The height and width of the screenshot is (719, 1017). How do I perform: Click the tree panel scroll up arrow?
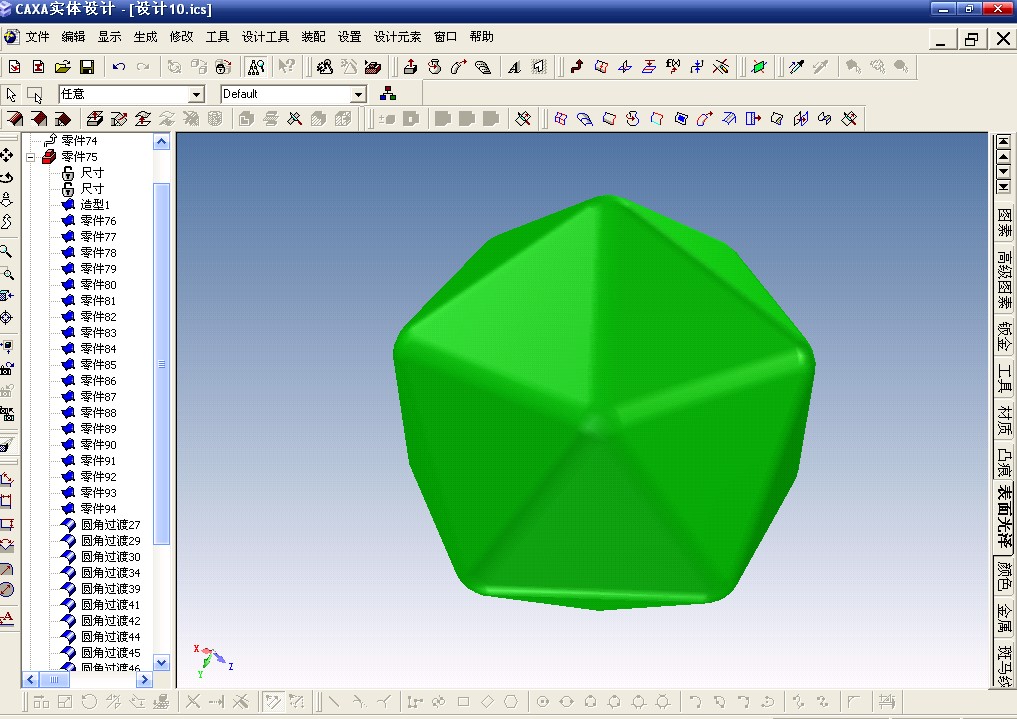pos(162,142)
